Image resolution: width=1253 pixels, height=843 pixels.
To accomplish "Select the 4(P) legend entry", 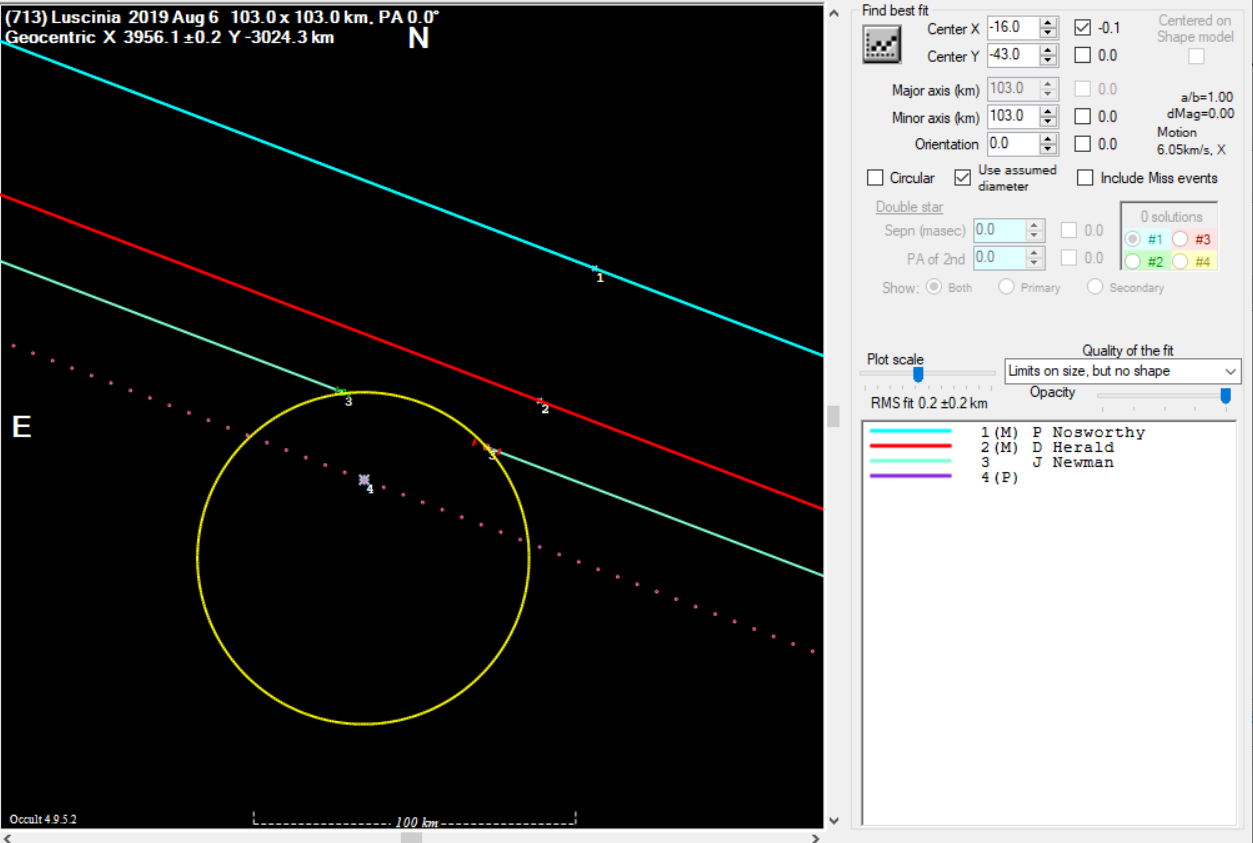I will click(999, 478).
